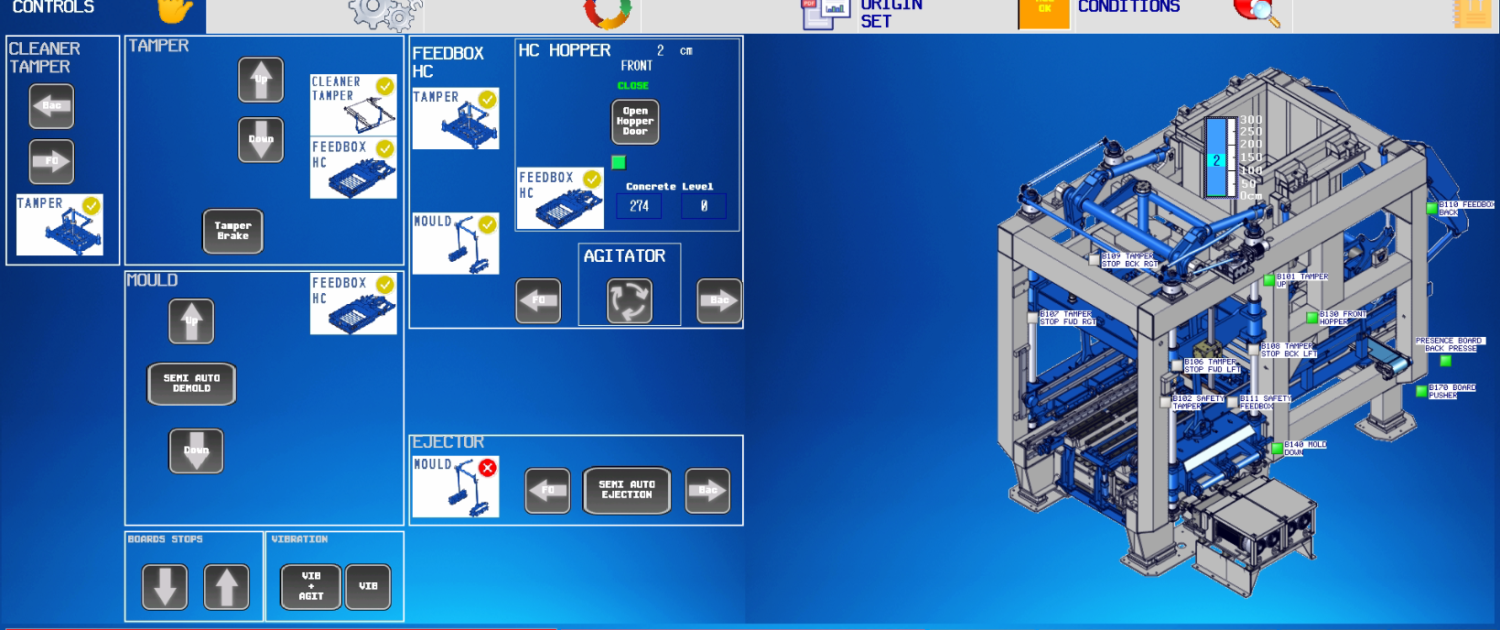Switch to the Origin Set tab

860,12
